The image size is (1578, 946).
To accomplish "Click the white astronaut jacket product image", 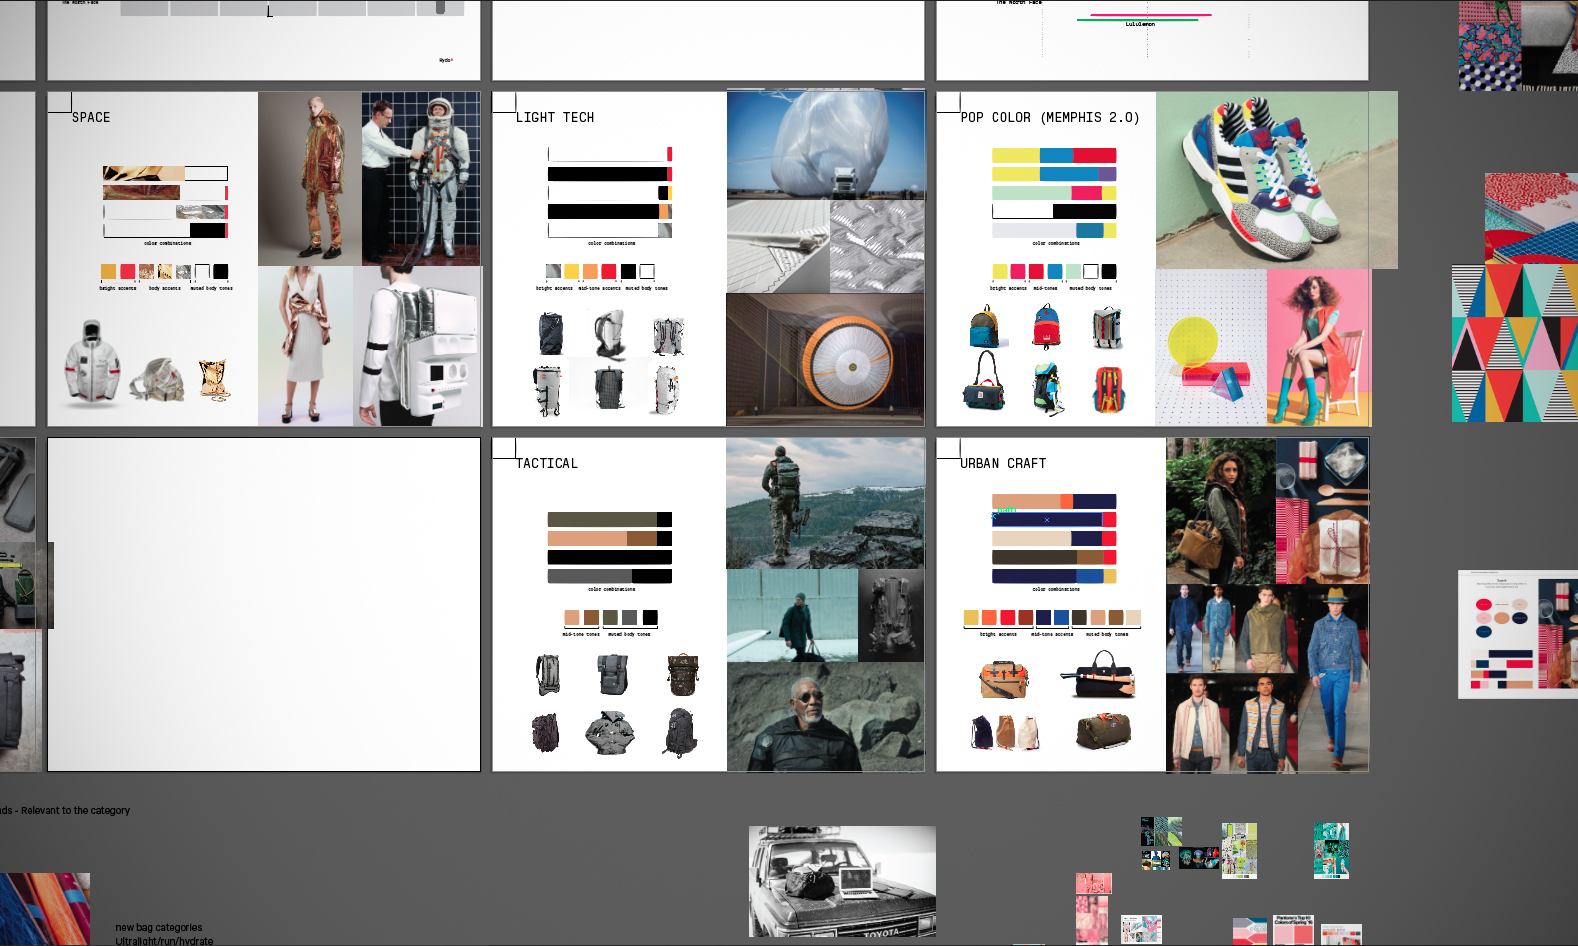I will click(92, 364).
